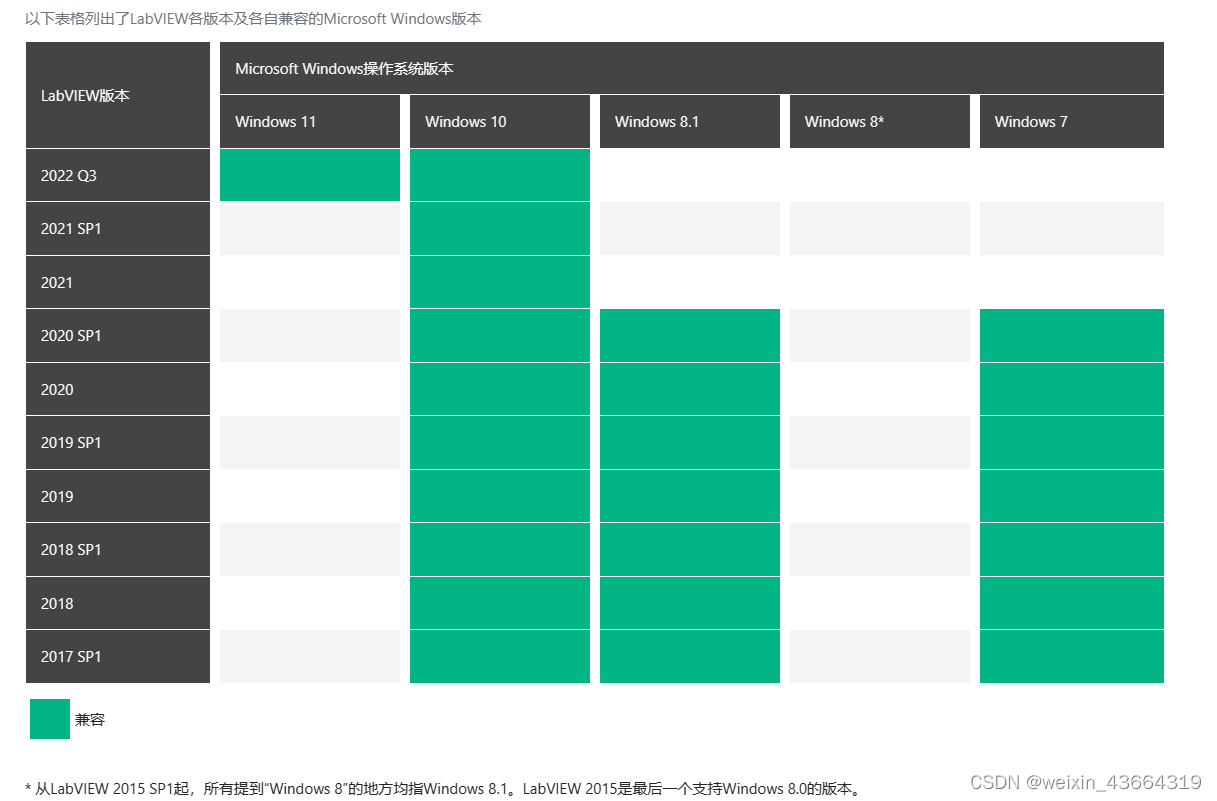Click the 兼容 legend text label

91,719
